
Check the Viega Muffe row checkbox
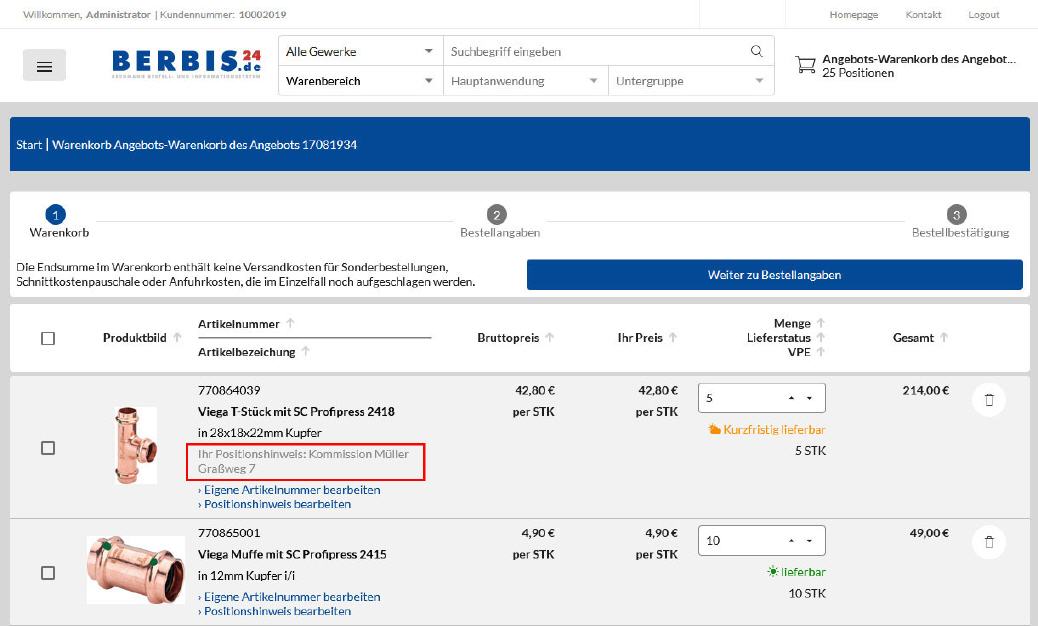48,572
